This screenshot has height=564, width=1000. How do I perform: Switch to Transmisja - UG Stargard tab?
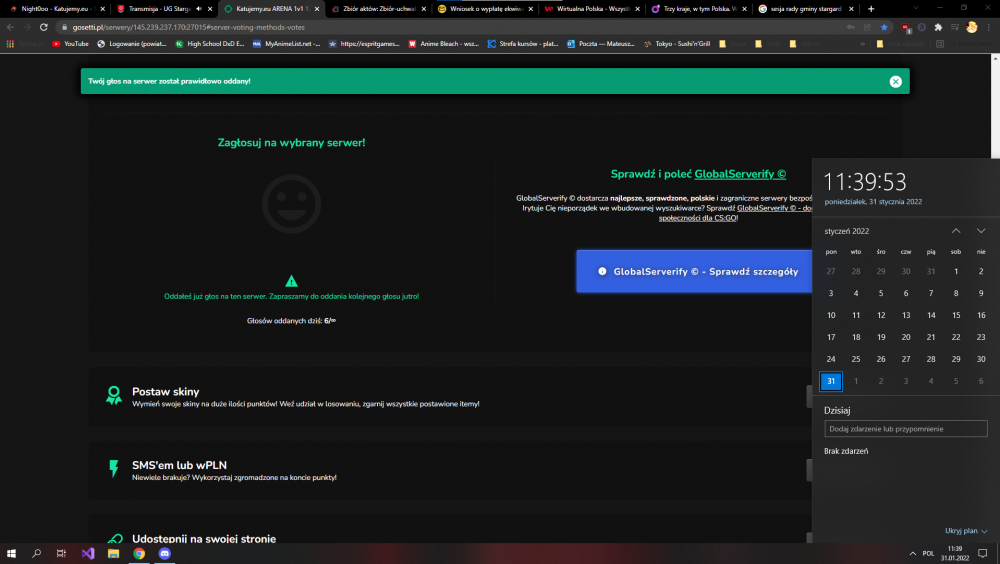tap(159, 9)
